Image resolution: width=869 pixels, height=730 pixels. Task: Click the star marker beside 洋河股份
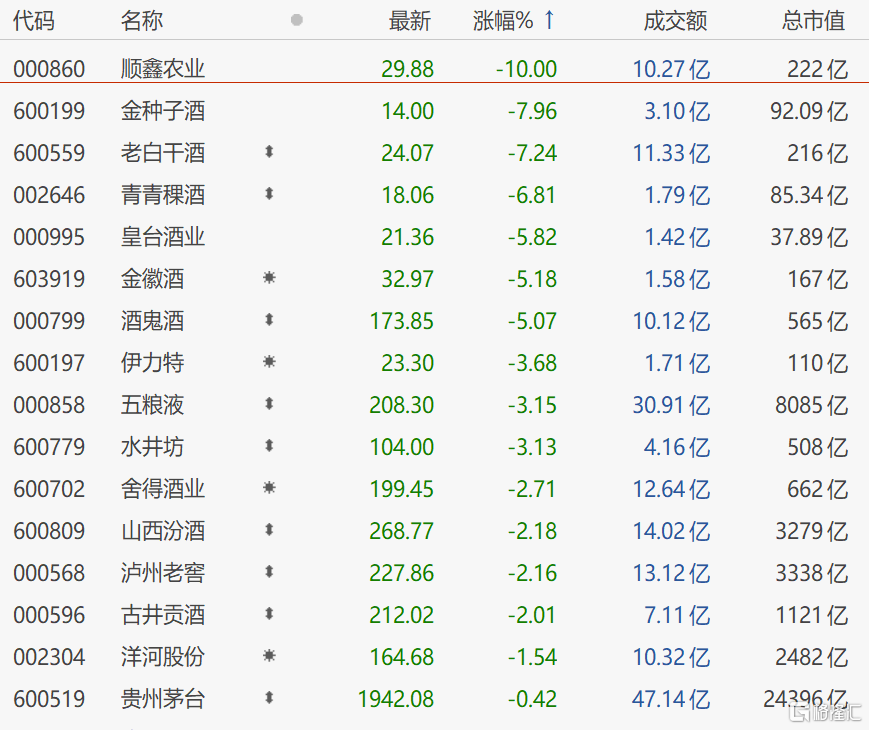click(269, 656)
